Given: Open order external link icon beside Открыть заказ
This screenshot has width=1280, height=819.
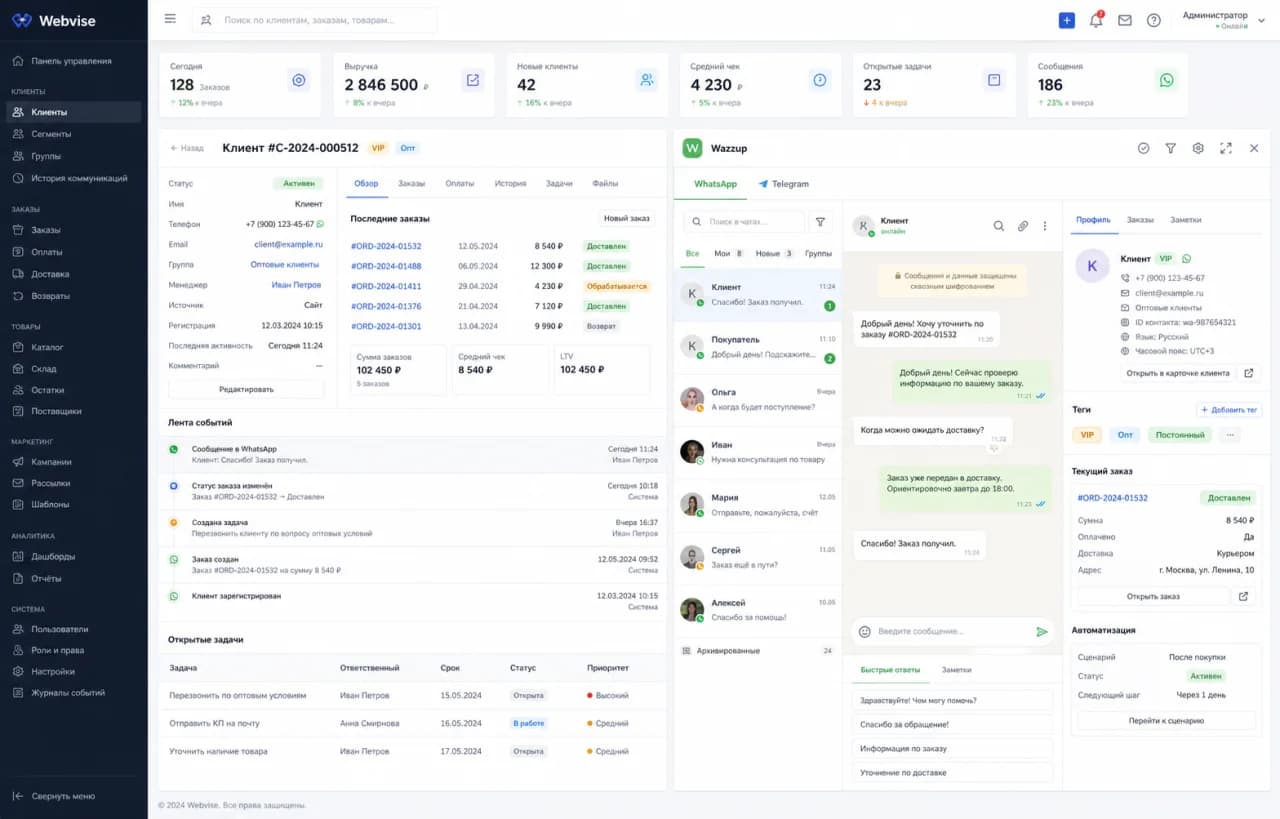Looking at the screenshot, I should (x=1243, y=596).
